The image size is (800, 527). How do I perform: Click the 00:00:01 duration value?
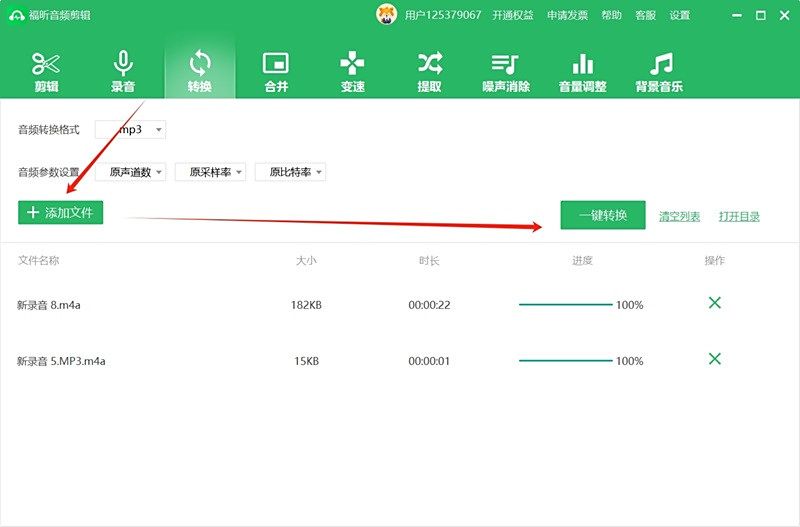429,361
